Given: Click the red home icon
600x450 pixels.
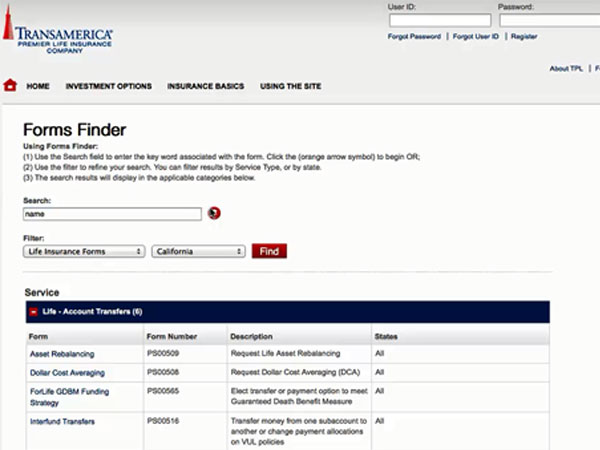Looking at the screenshot, I should [x=10, y=86].
